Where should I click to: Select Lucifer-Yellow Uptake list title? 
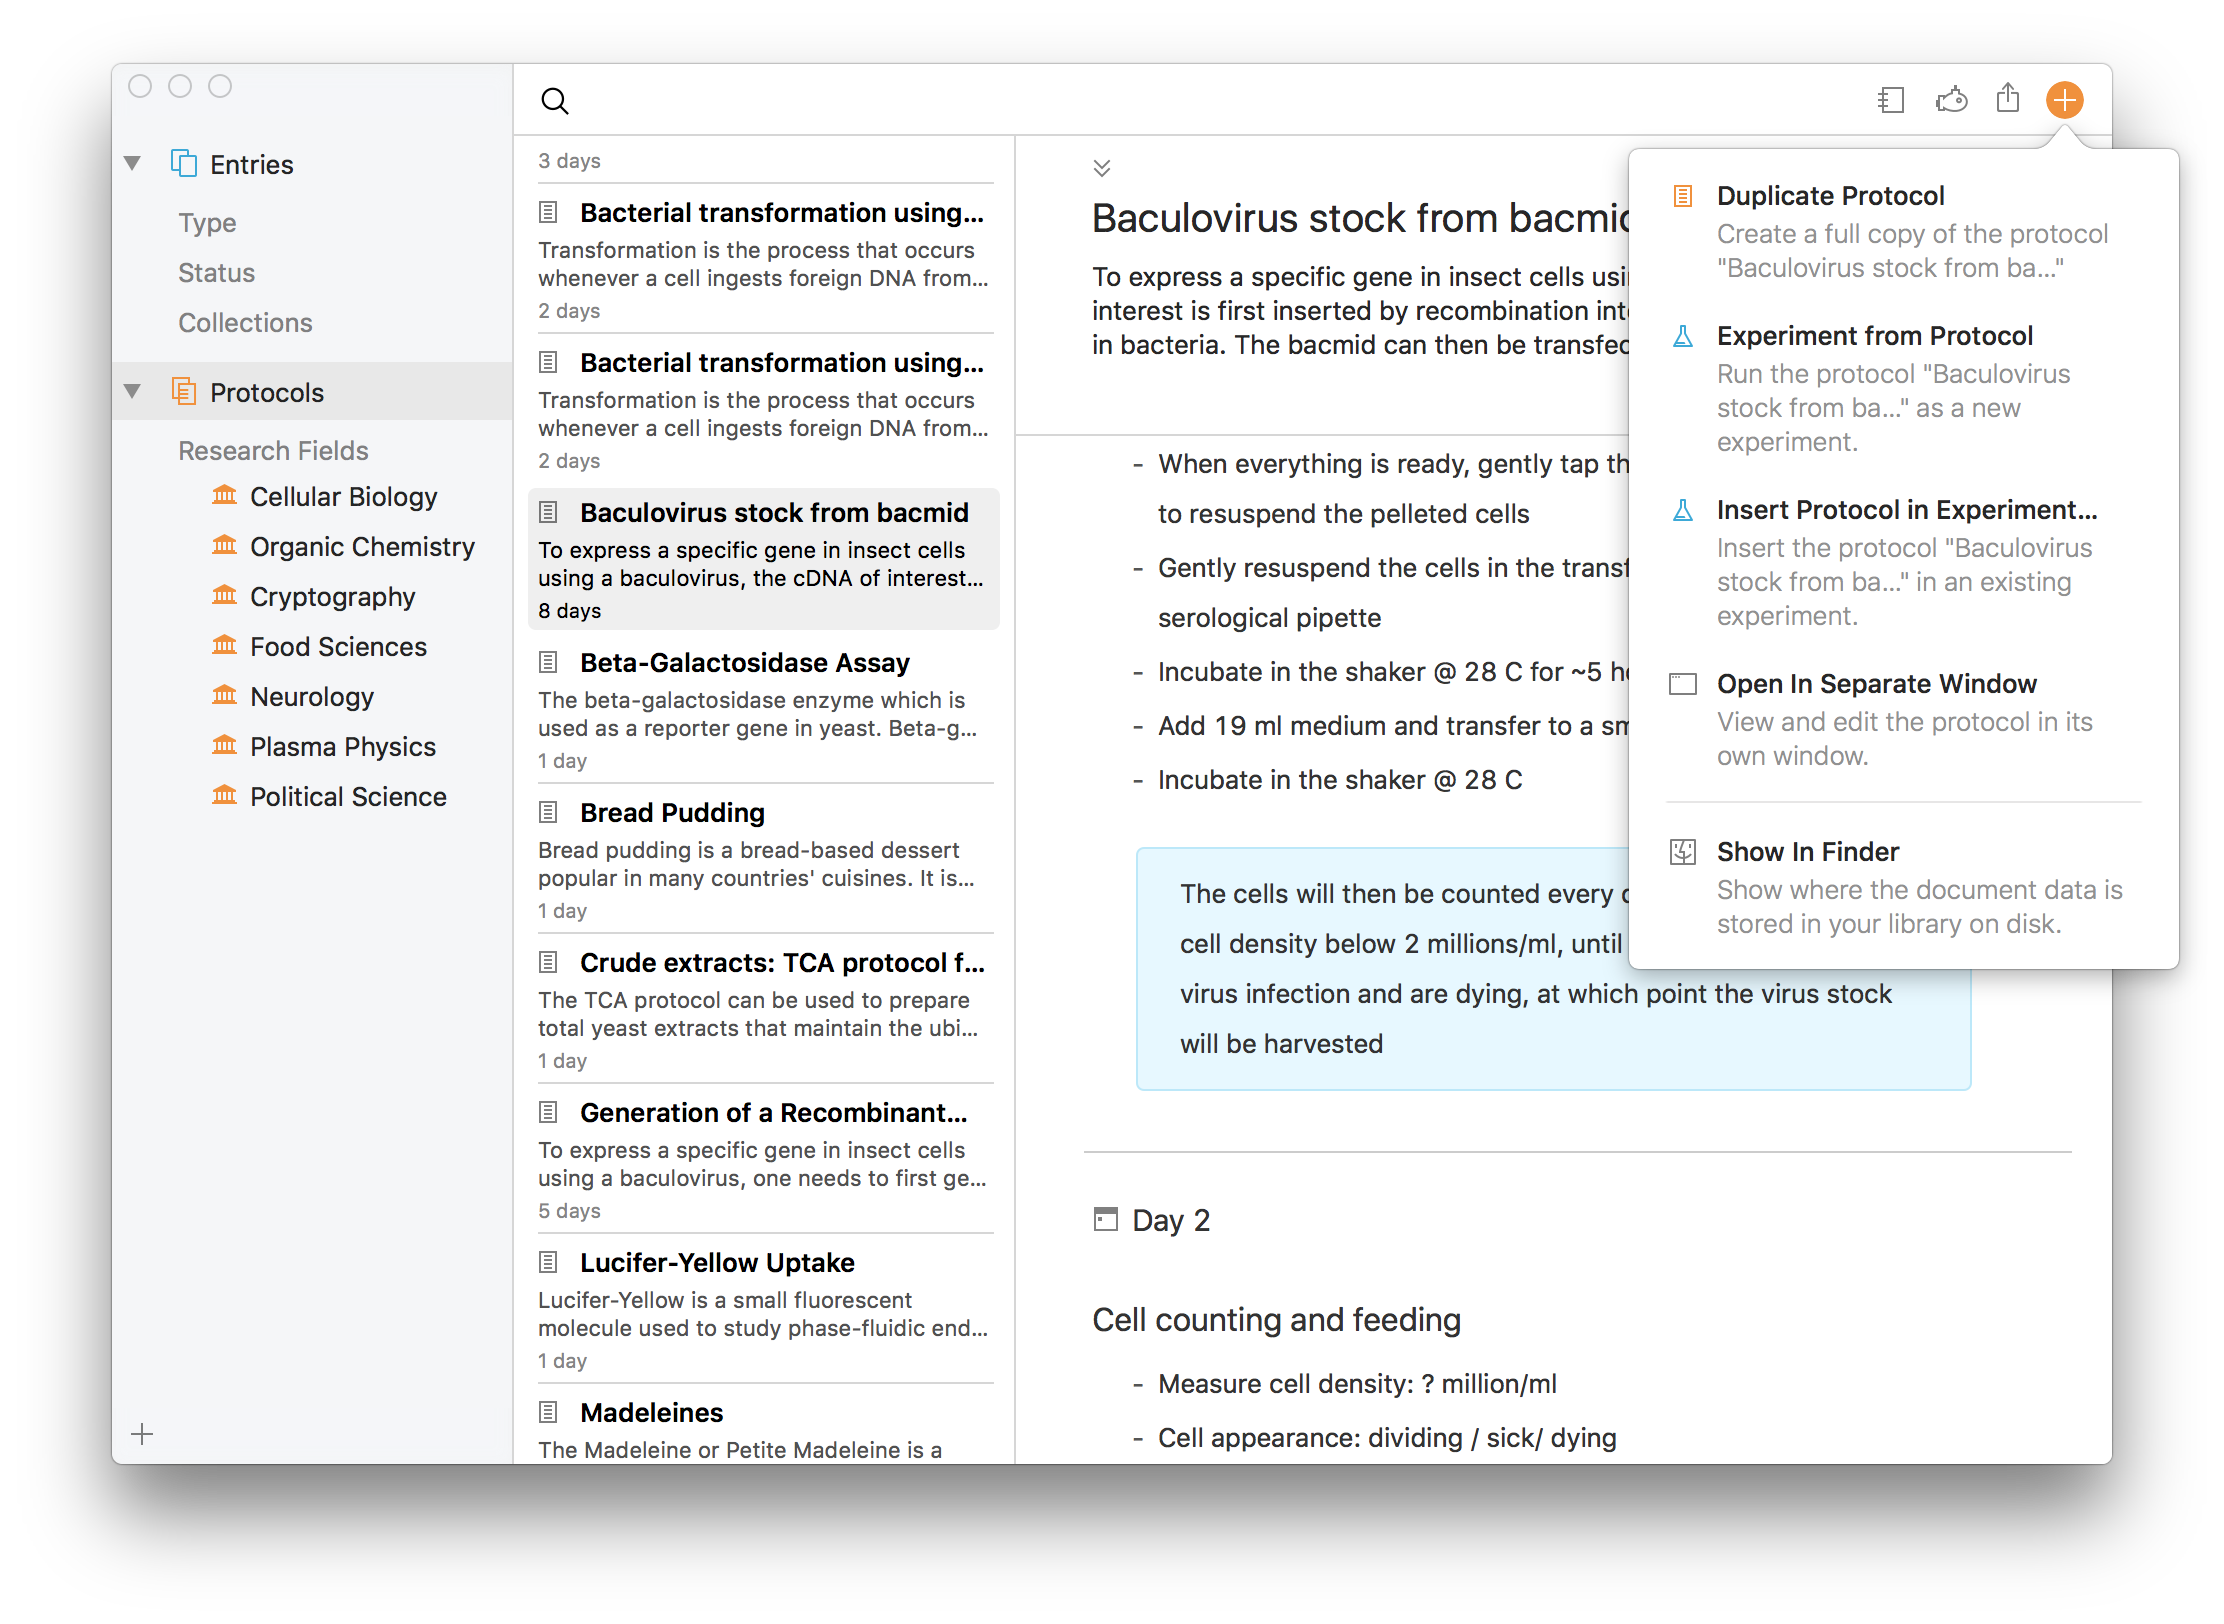(x=717, y=1262)
